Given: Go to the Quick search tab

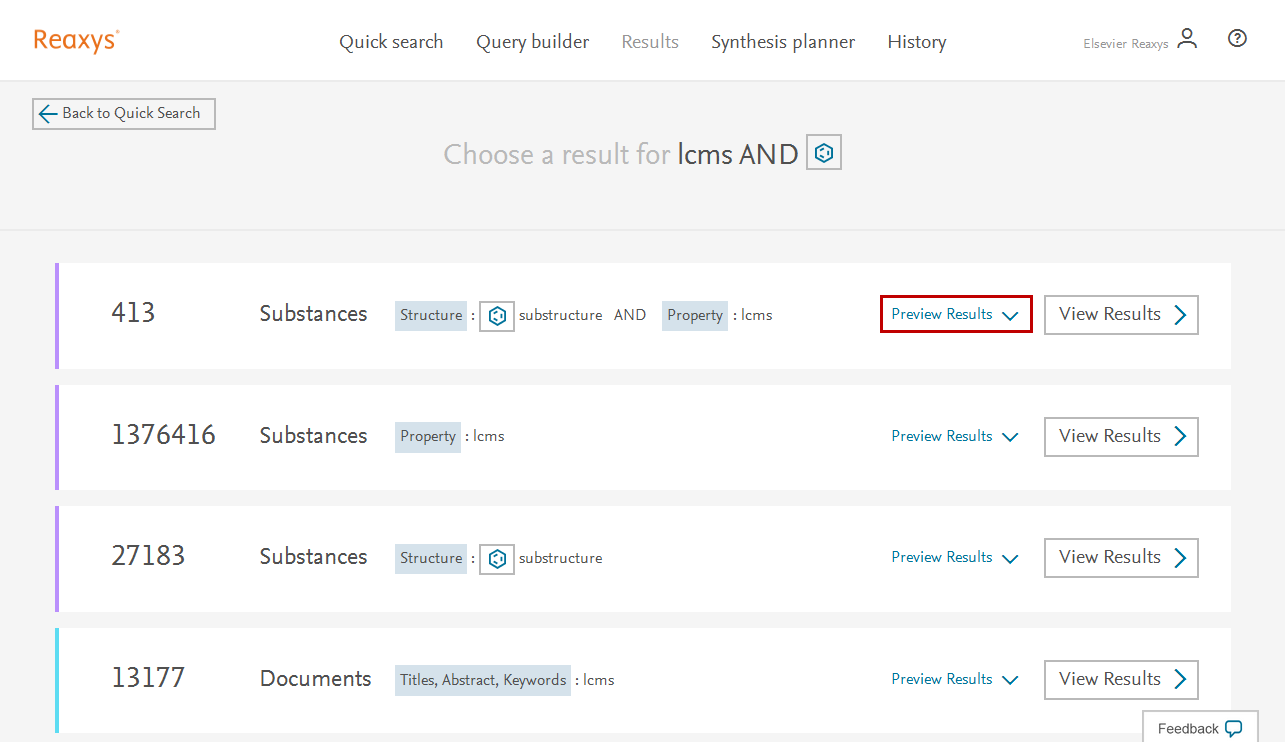Looking at the screenshot, I should coord(391,42).
